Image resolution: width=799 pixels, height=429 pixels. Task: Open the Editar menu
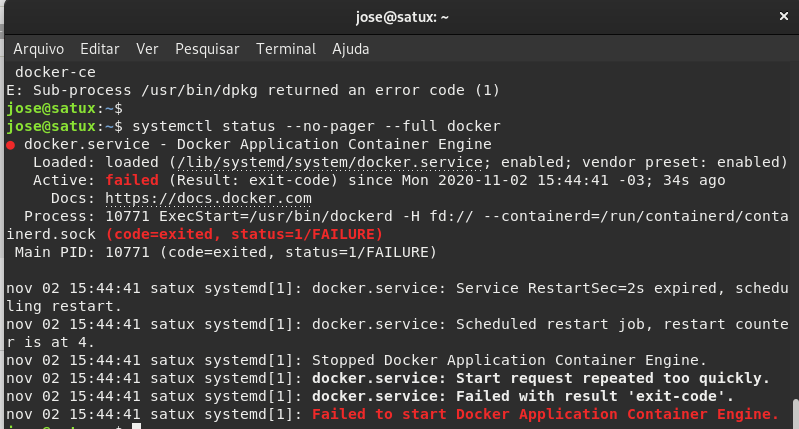tap(99, 49)
